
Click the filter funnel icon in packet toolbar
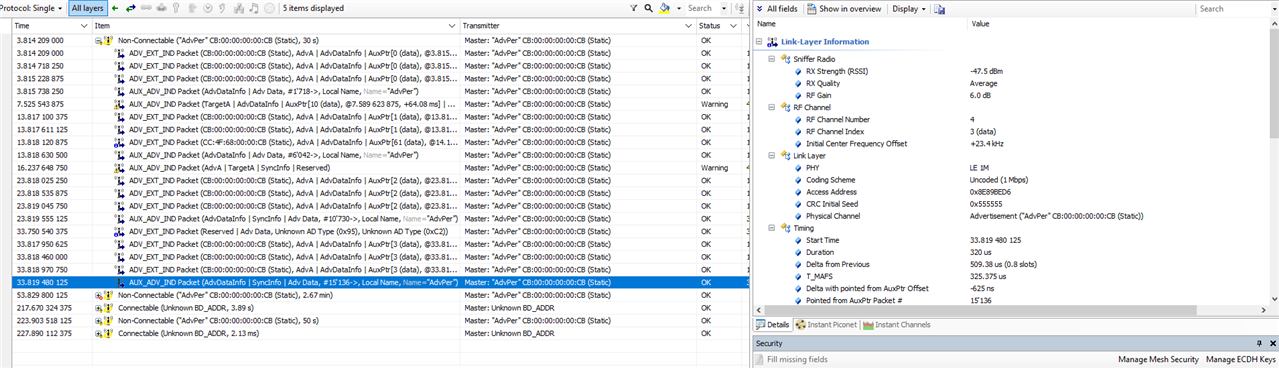[634, 8]
